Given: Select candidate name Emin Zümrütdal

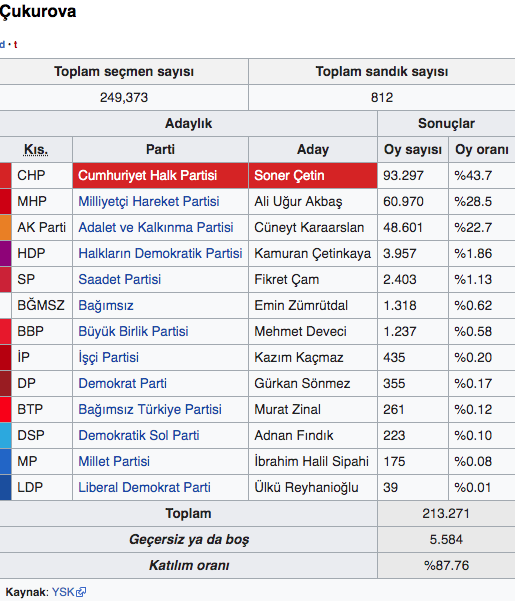Looking at the screenshot, I should [x=301, y=305].
